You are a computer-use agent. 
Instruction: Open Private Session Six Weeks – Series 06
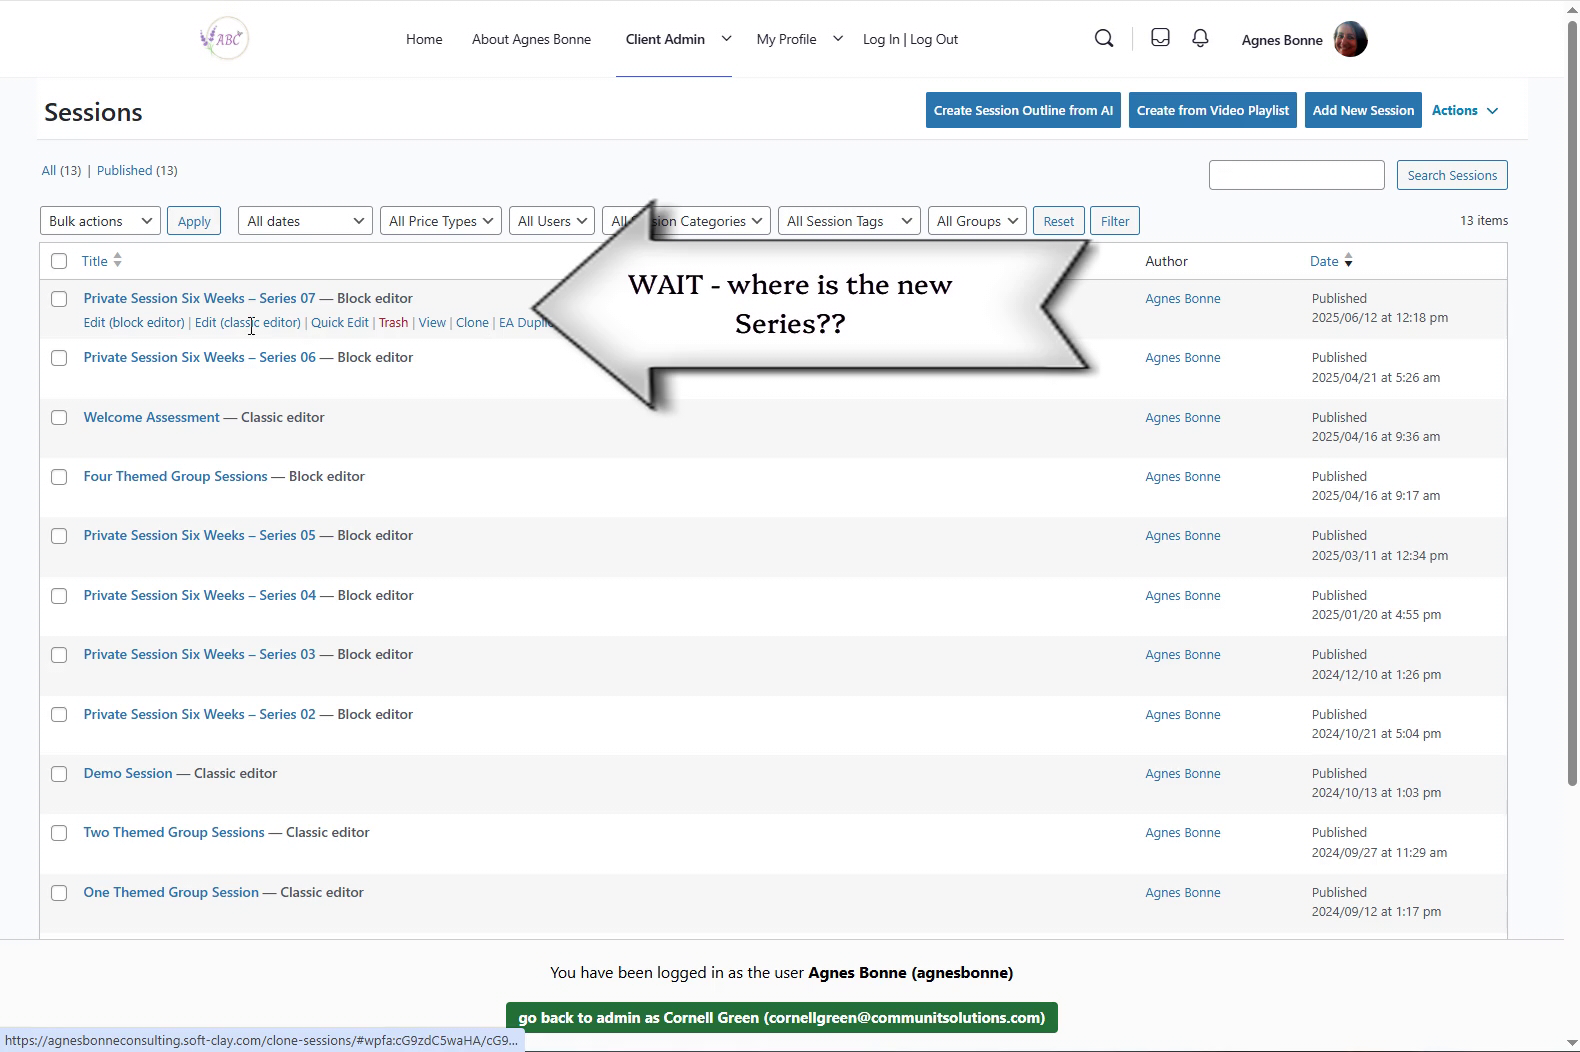[x=199, y=357]
